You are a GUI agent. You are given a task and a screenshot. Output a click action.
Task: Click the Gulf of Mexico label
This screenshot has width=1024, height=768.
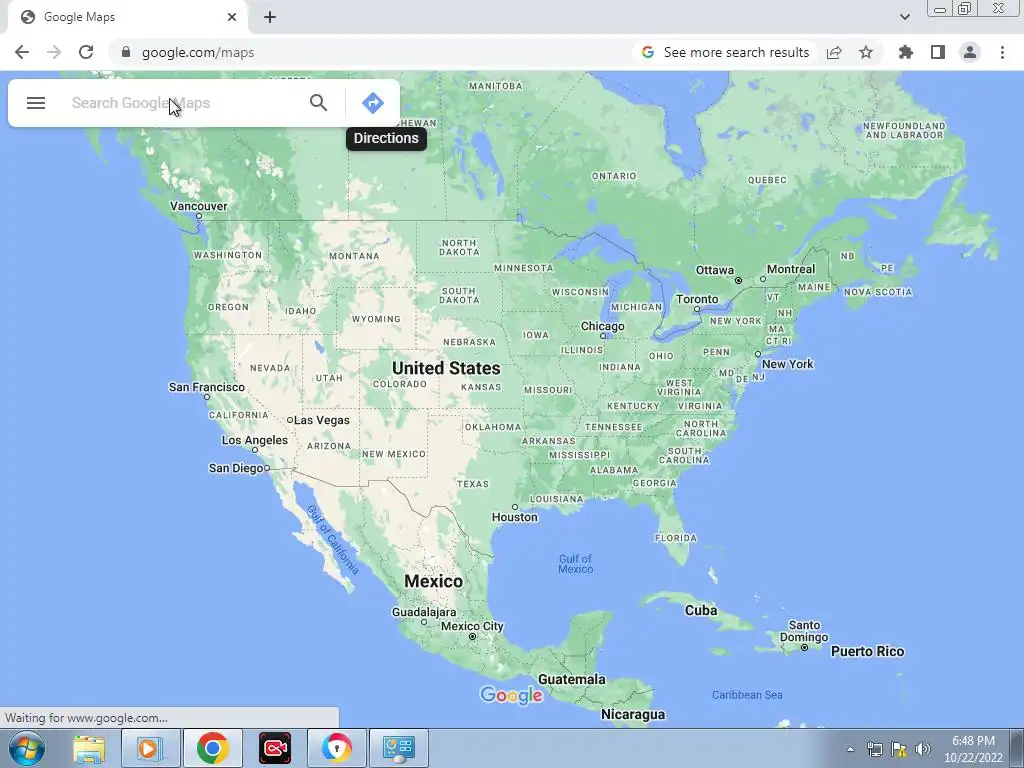pyautogui.click(x=575, y=564)
